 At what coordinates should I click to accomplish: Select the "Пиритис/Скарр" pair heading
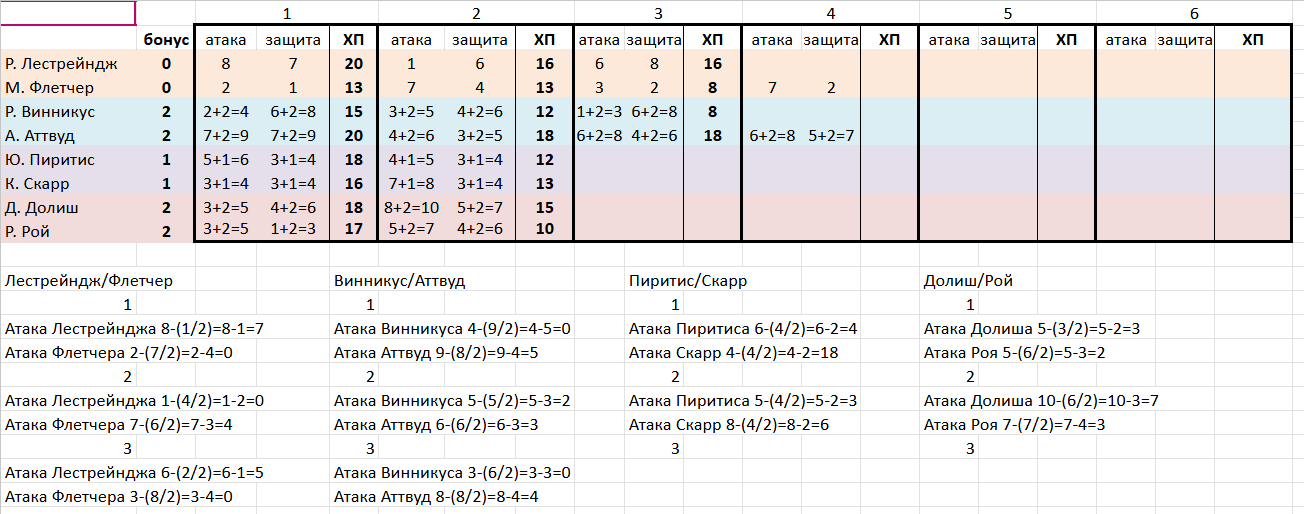[688, 281]
